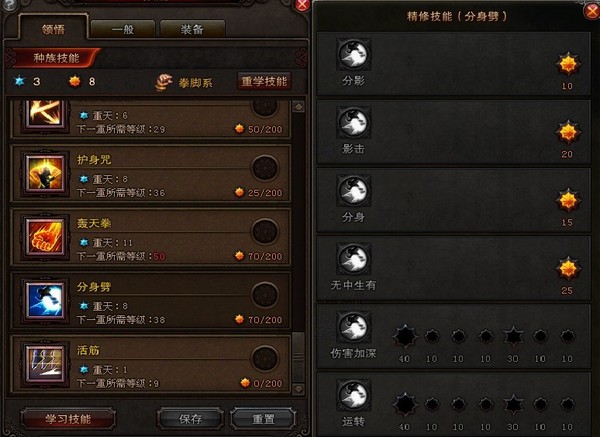600x437 pixels.
Task: Select the 分身劈 blue skill icon
Action: coord(45,301)
